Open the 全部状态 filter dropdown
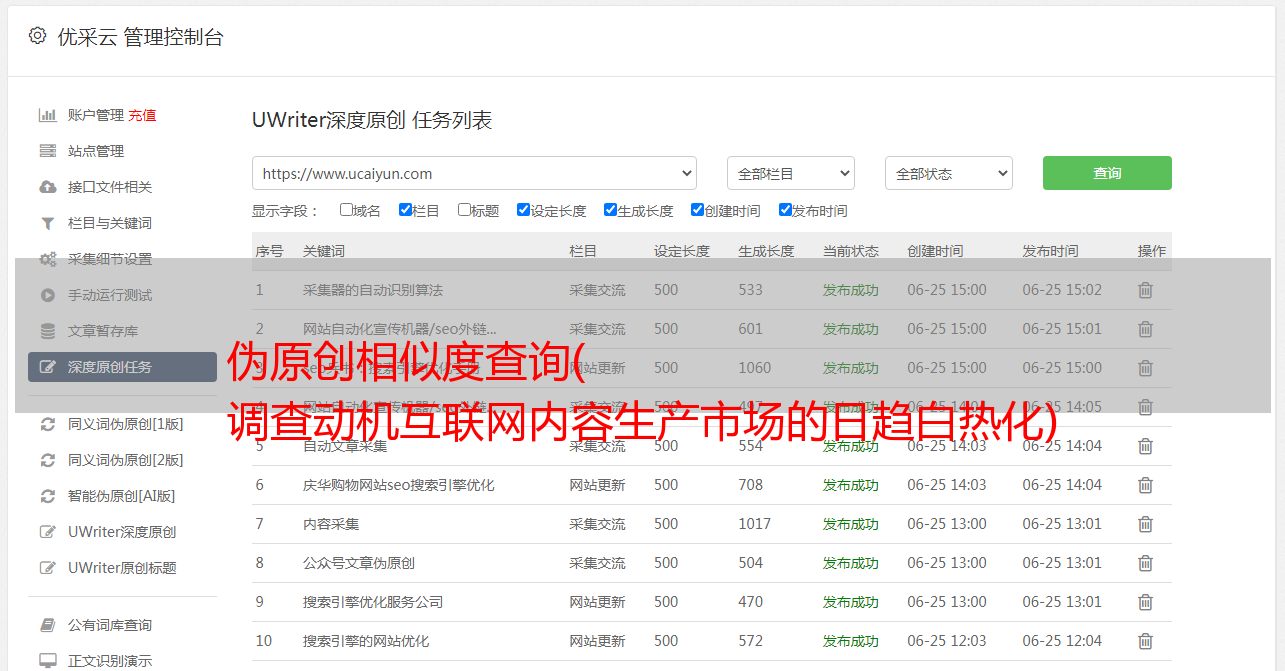Screen dimensions: 1285x671 click(948, 173)
